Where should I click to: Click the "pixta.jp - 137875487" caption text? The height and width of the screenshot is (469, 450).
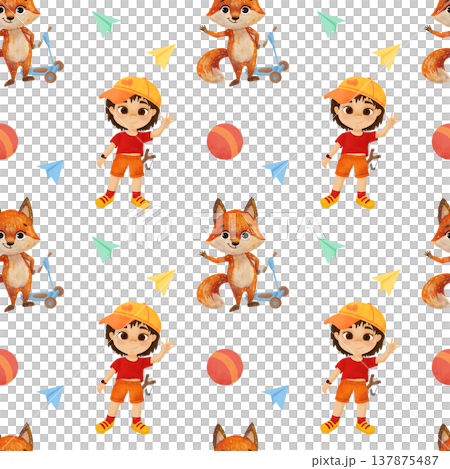375,461
